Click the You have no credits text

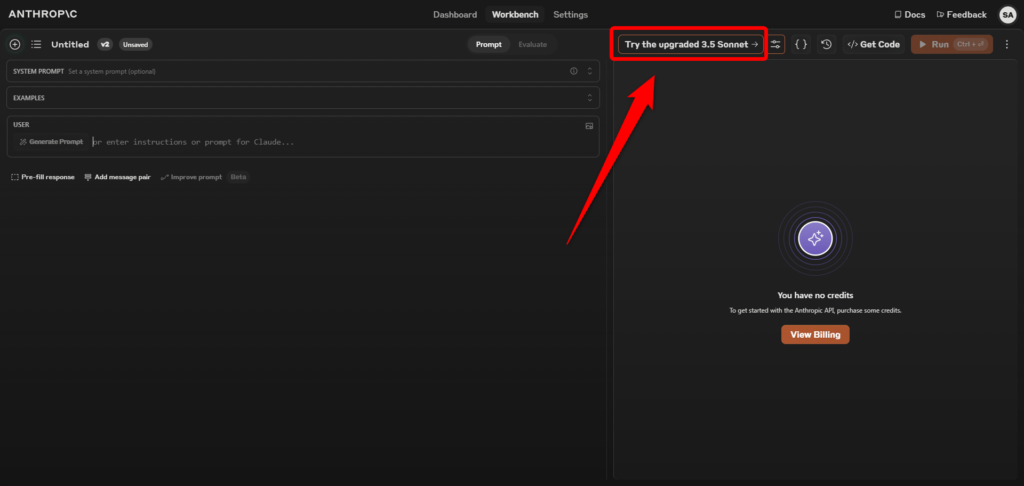815,295
